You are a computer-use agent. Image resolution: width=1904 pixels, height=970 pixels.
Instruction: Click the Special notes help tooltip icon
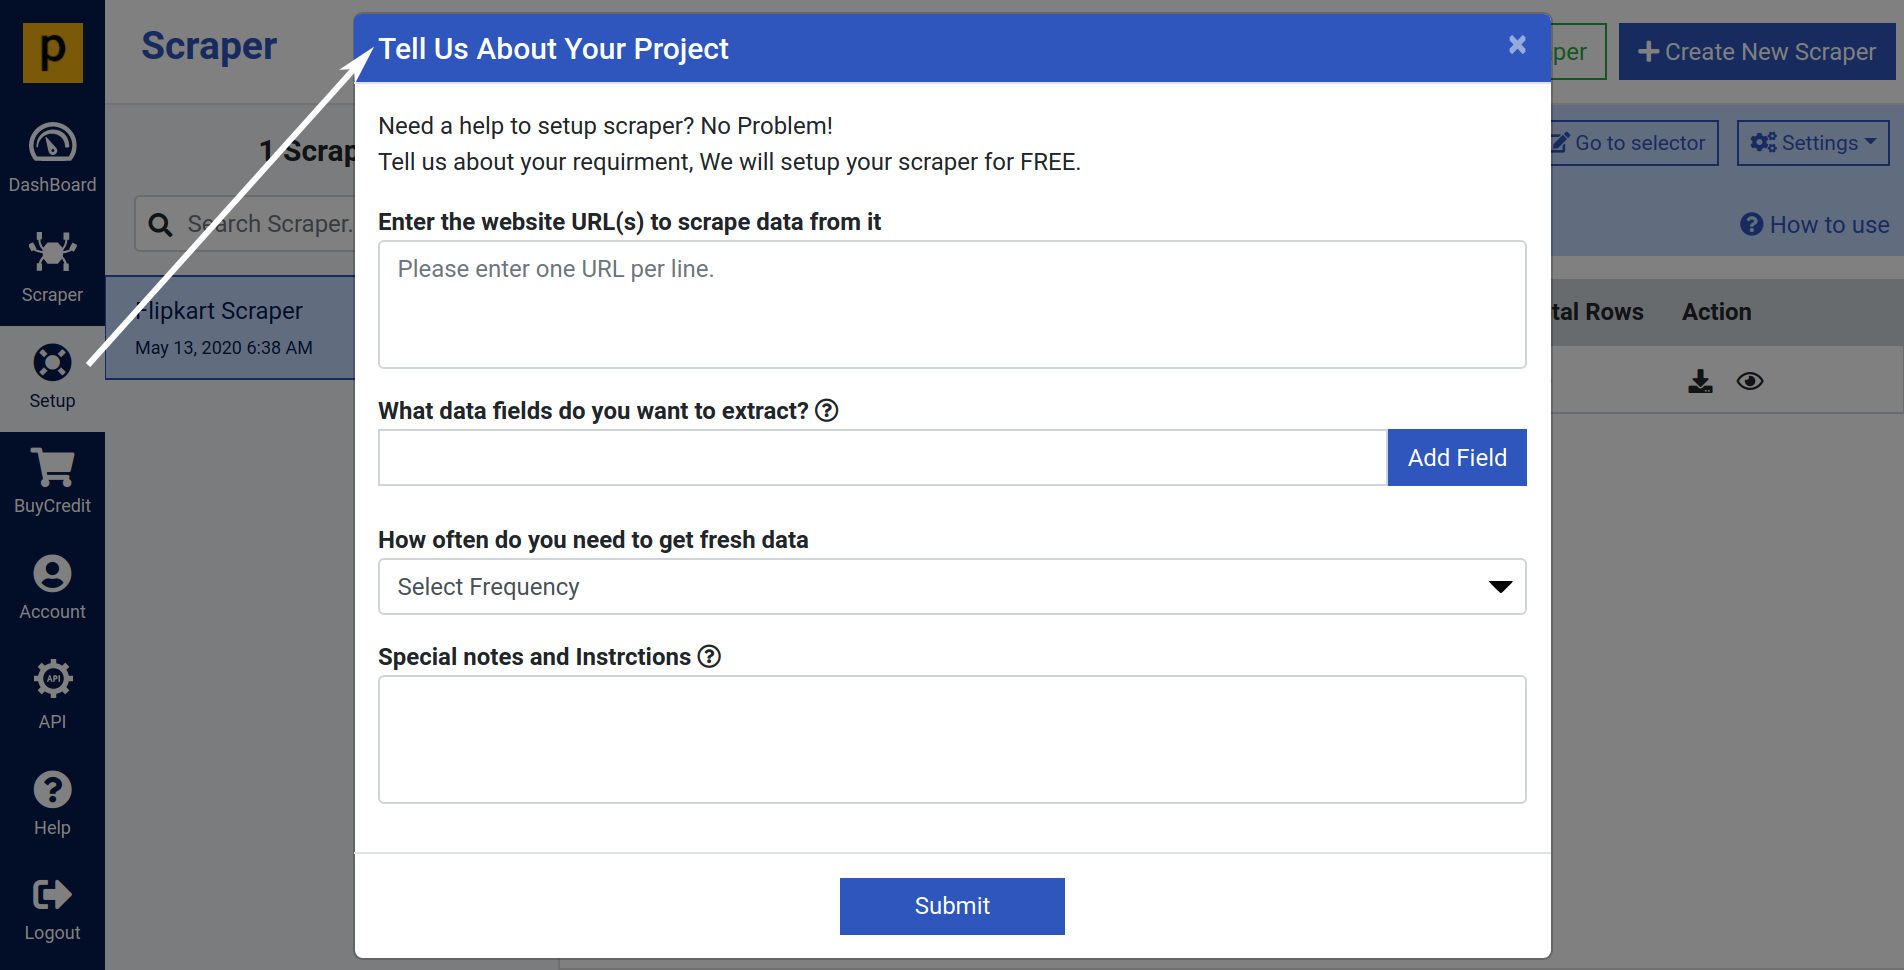point(709,656)
